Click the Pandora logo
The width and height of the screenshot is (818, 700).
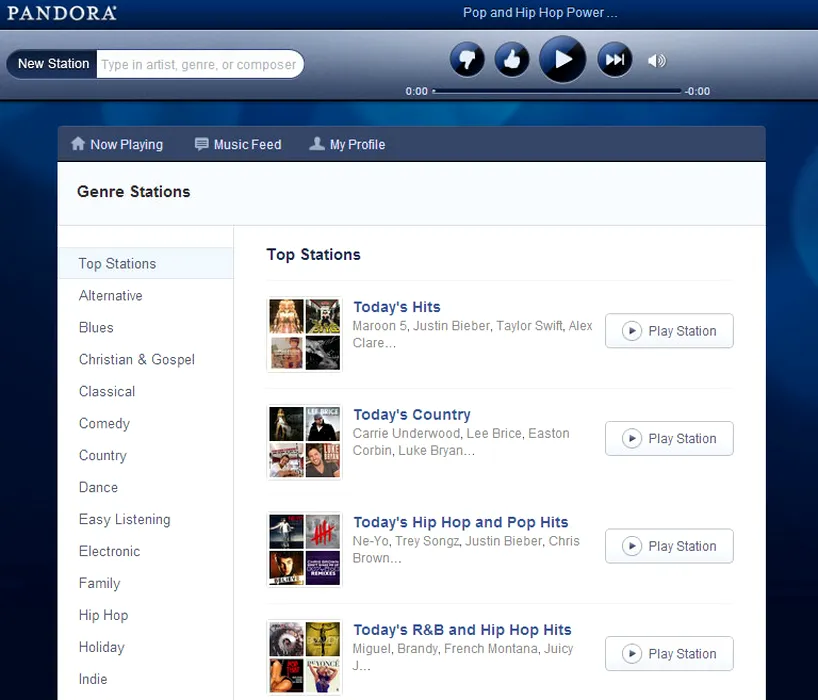(x=62, y=13)
